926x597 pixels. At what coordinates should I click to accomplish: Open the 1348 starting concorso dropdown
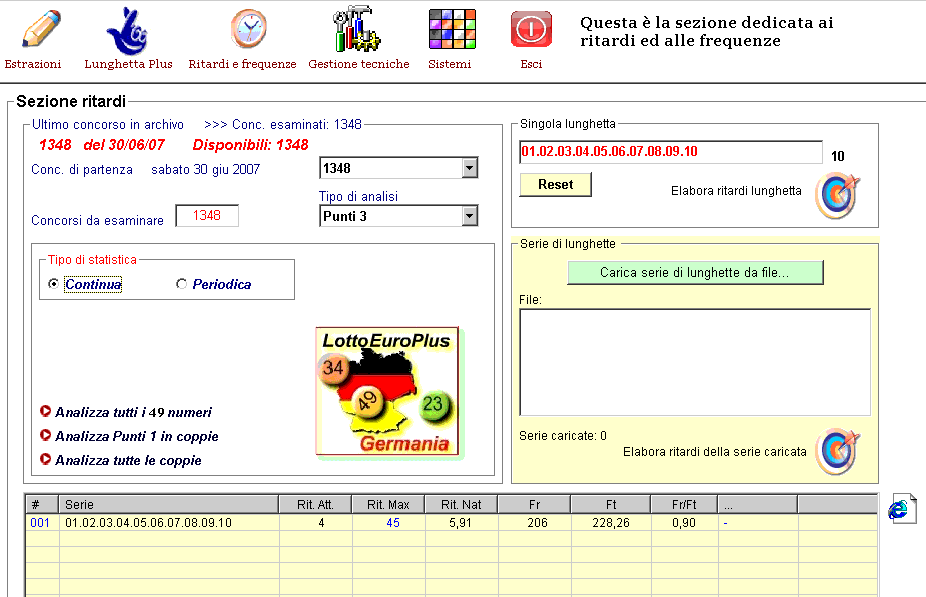(x=469, y=168)
